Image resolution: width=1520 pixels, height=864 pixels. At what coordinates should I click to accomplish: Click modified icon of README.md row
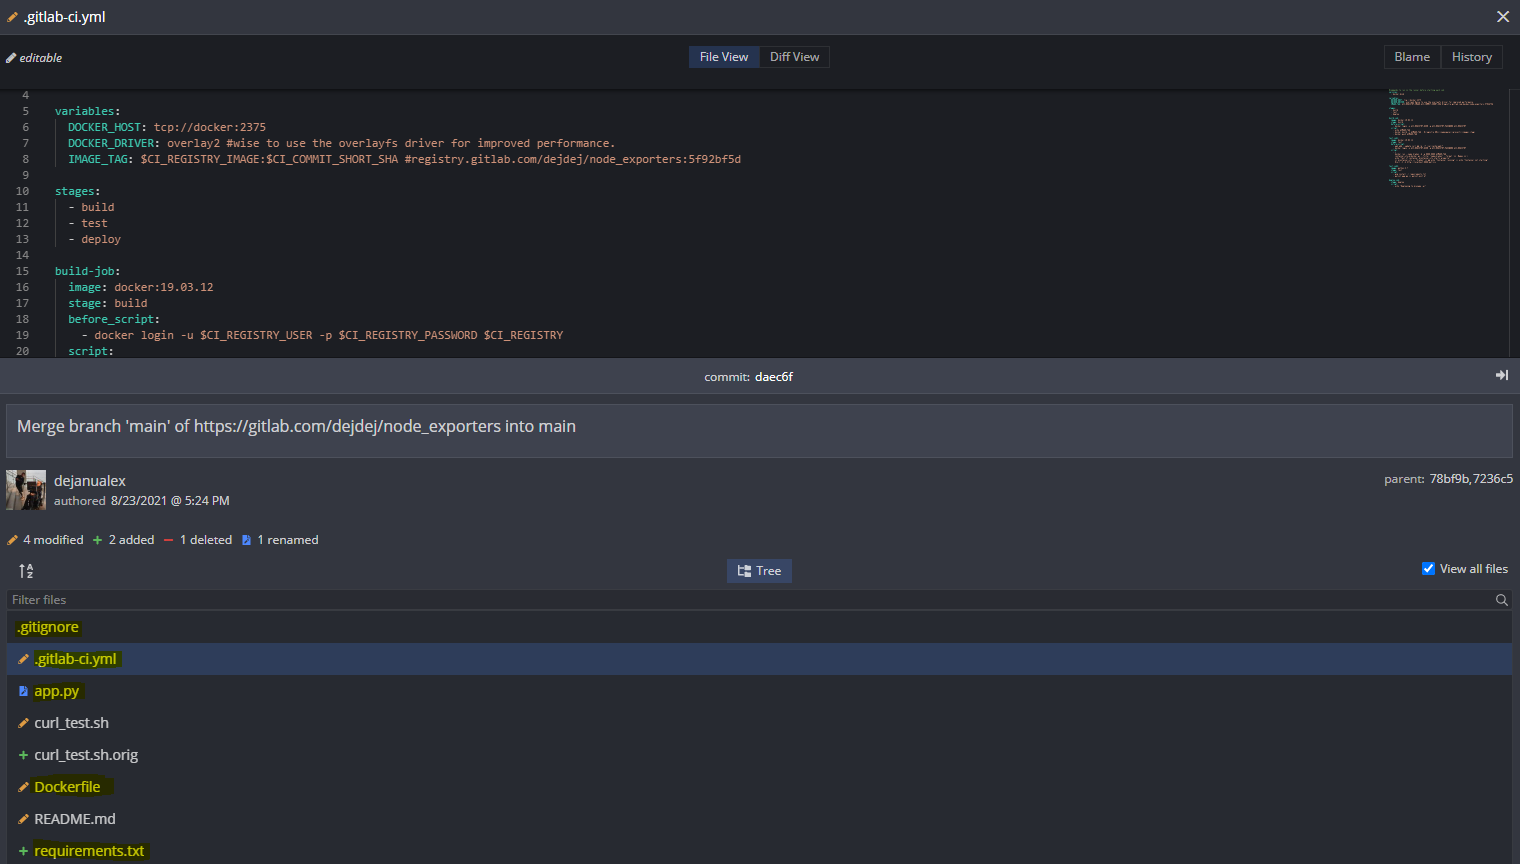pyautogui.click(x=23, y=819)
